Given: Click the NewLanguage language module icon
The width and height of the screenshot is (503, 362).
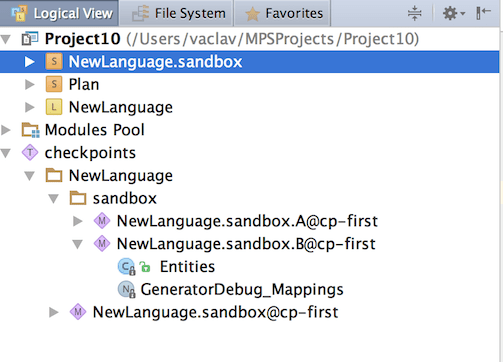Looking at the screenshot, I should pos(54,107).
